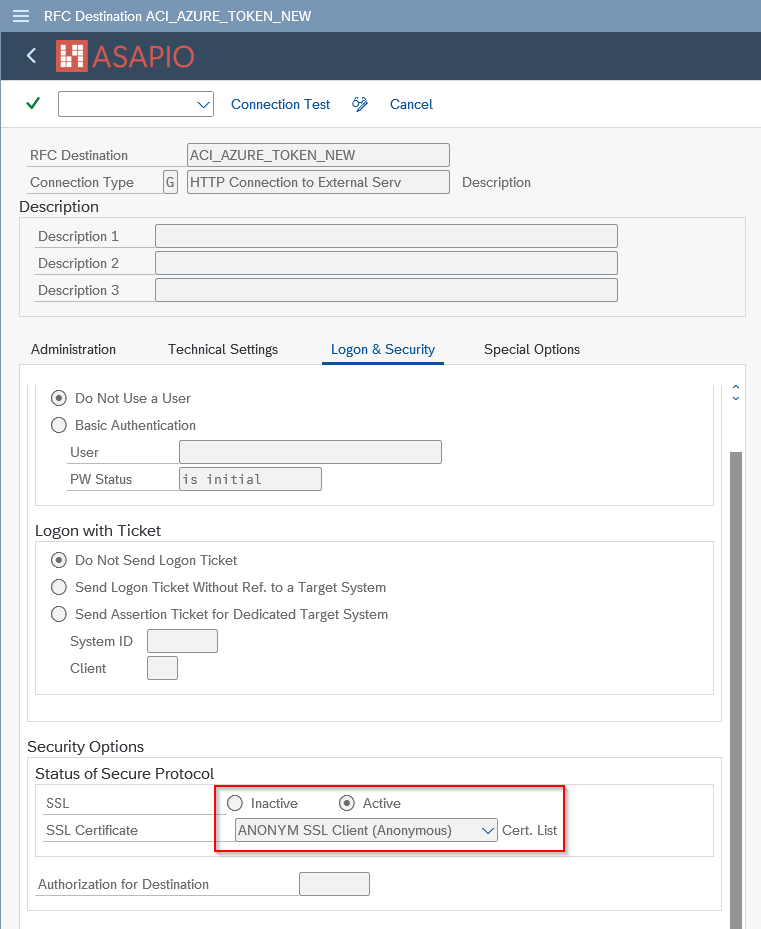Open the hamburger menu icon

tap(21, 16)
